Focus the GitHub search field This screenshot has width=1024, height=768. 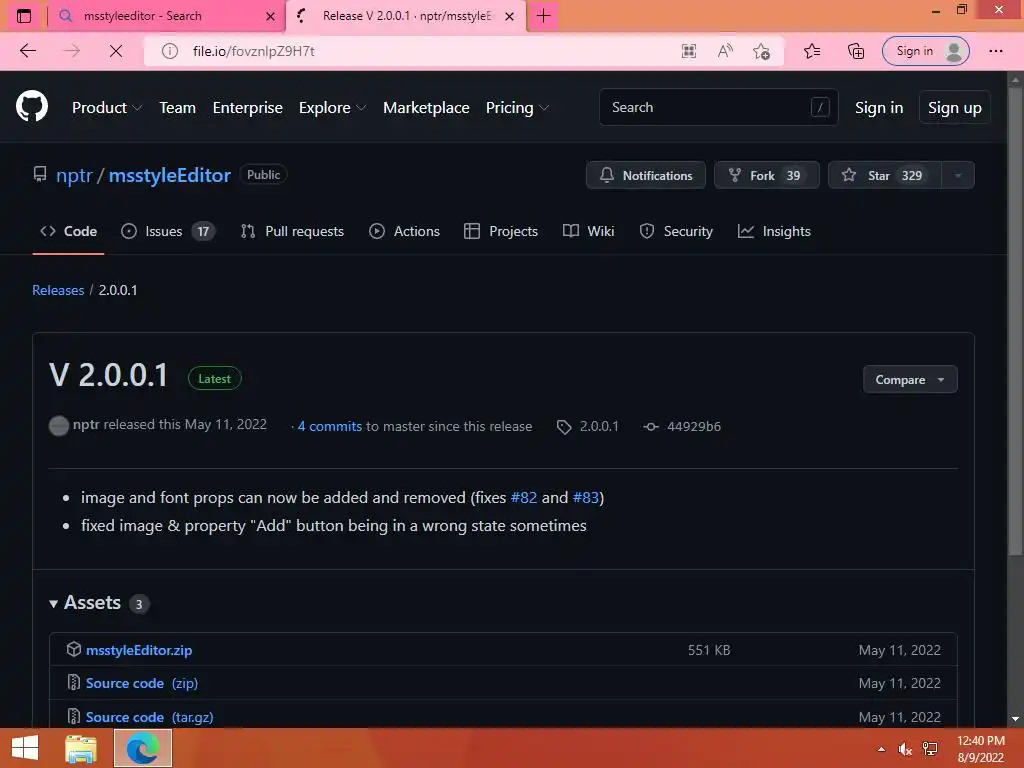coord(718,107)
